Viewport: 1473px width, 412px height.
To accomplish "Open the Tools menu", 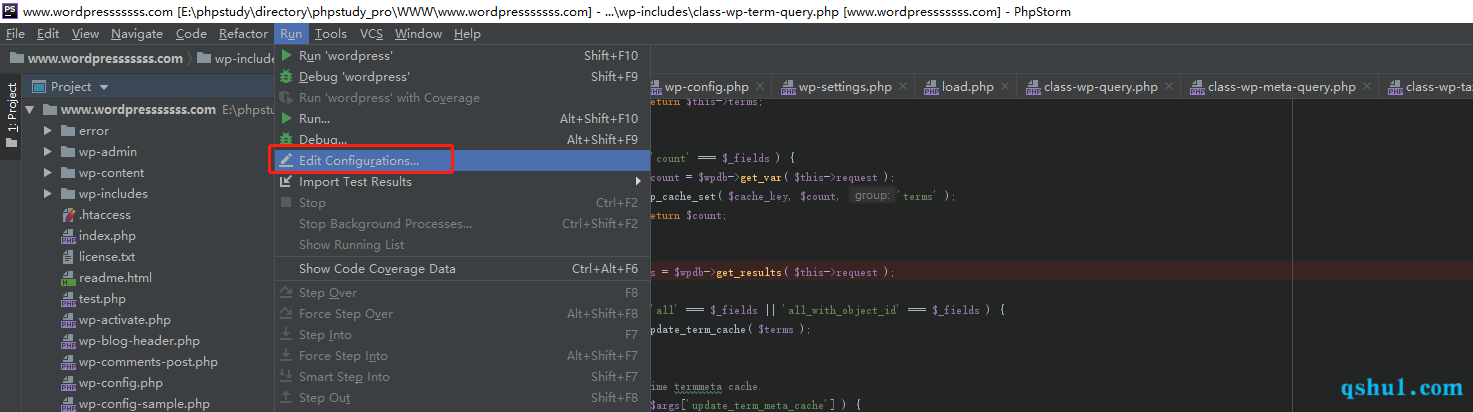I will point(331,34).
